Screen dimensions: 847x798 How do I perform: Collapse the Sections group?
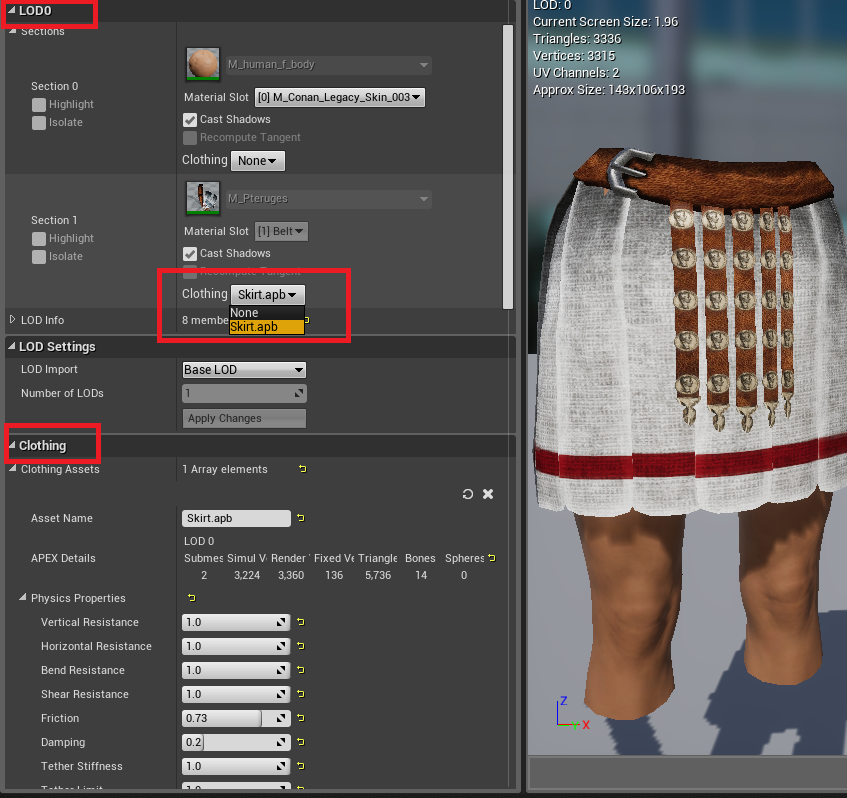13,31
